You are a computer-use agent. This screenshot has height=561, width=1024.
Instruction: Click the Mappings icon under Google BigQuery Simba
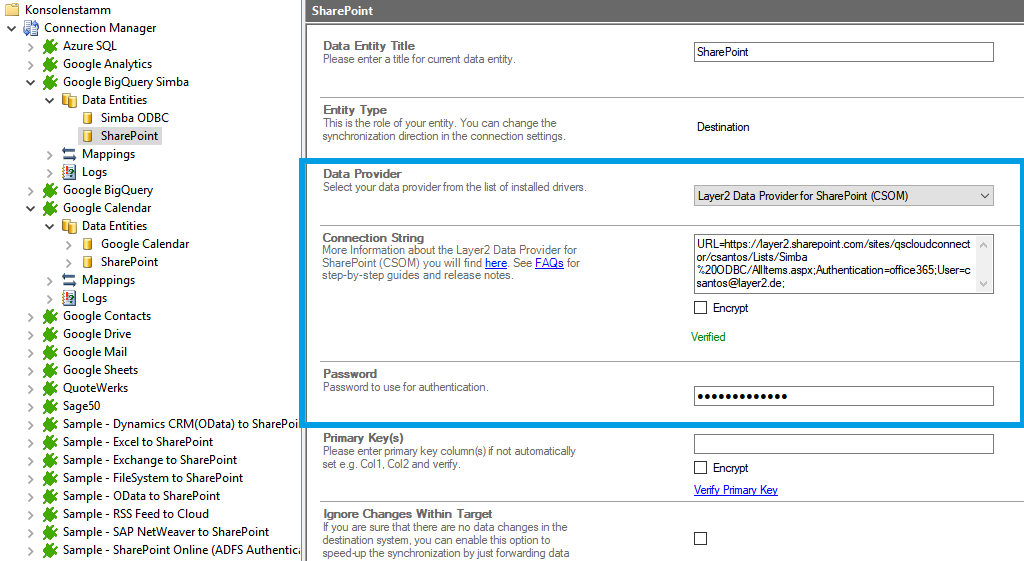[x=69, y=154]
